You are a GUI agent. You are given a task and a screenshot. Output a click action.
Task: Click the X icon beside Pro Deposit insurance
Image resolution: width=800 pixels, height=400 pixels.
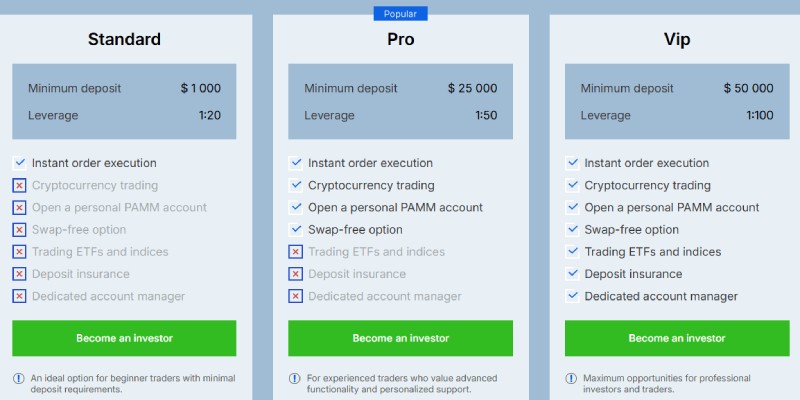pos(295,274)
